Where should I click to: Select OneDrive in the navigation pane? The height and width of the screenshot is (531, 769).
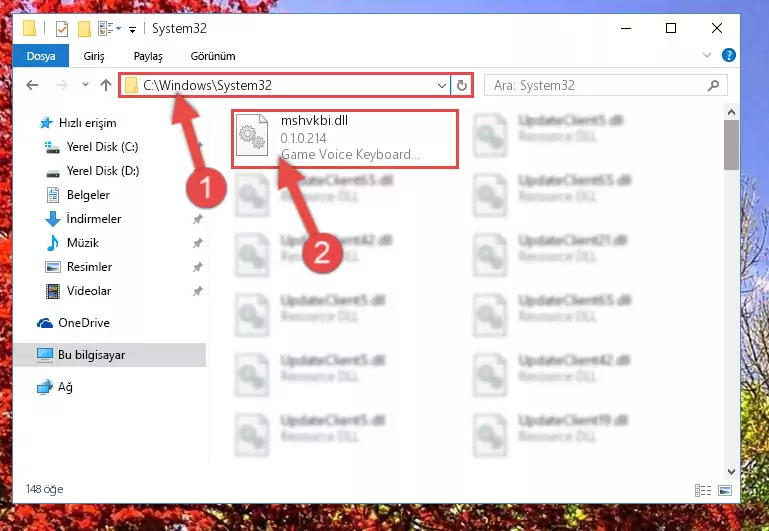(x=83, y=323)
